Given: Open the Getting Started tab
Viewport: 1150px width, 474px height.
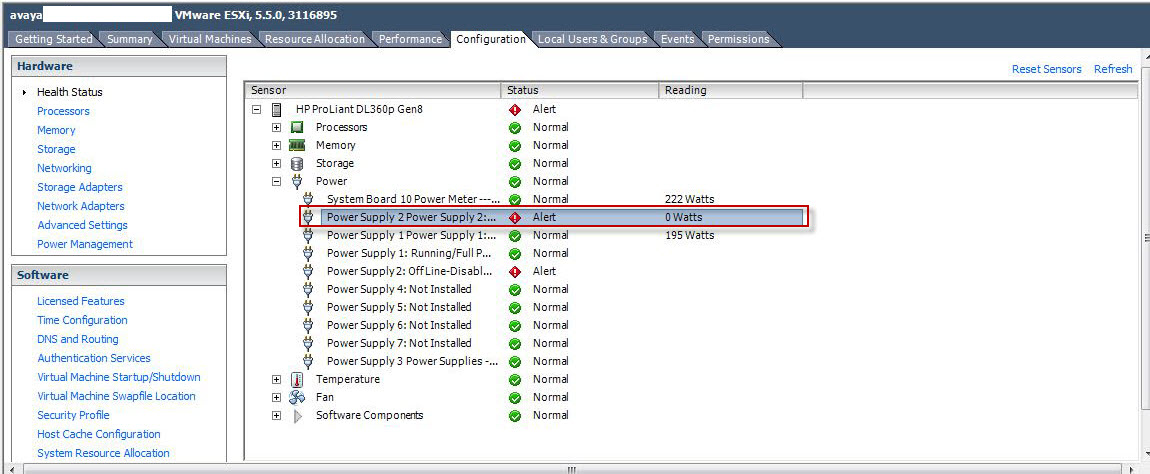Looking at the screenshot, I should click(54, 39).
